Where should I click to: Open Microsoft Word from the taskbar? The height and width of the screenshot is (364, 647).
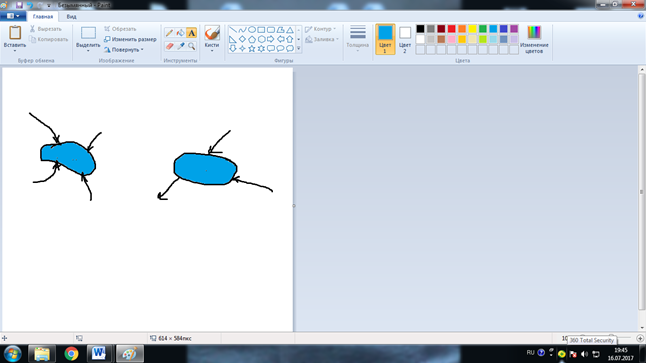98,354
